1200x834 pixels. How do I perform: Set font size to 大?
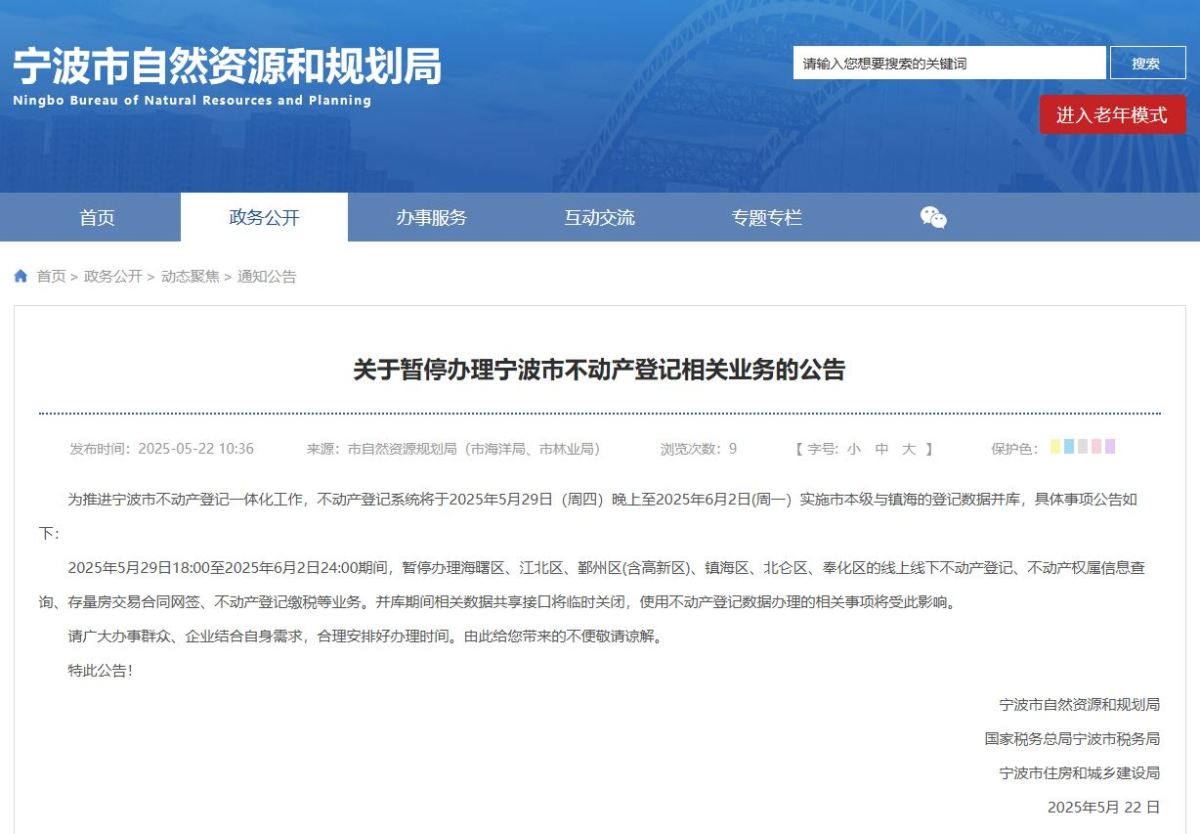pos(909,449)
